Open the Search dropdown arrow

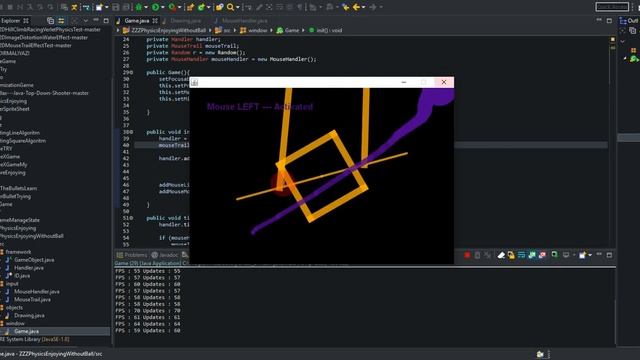pyautogui.click(x=238, y=7)
